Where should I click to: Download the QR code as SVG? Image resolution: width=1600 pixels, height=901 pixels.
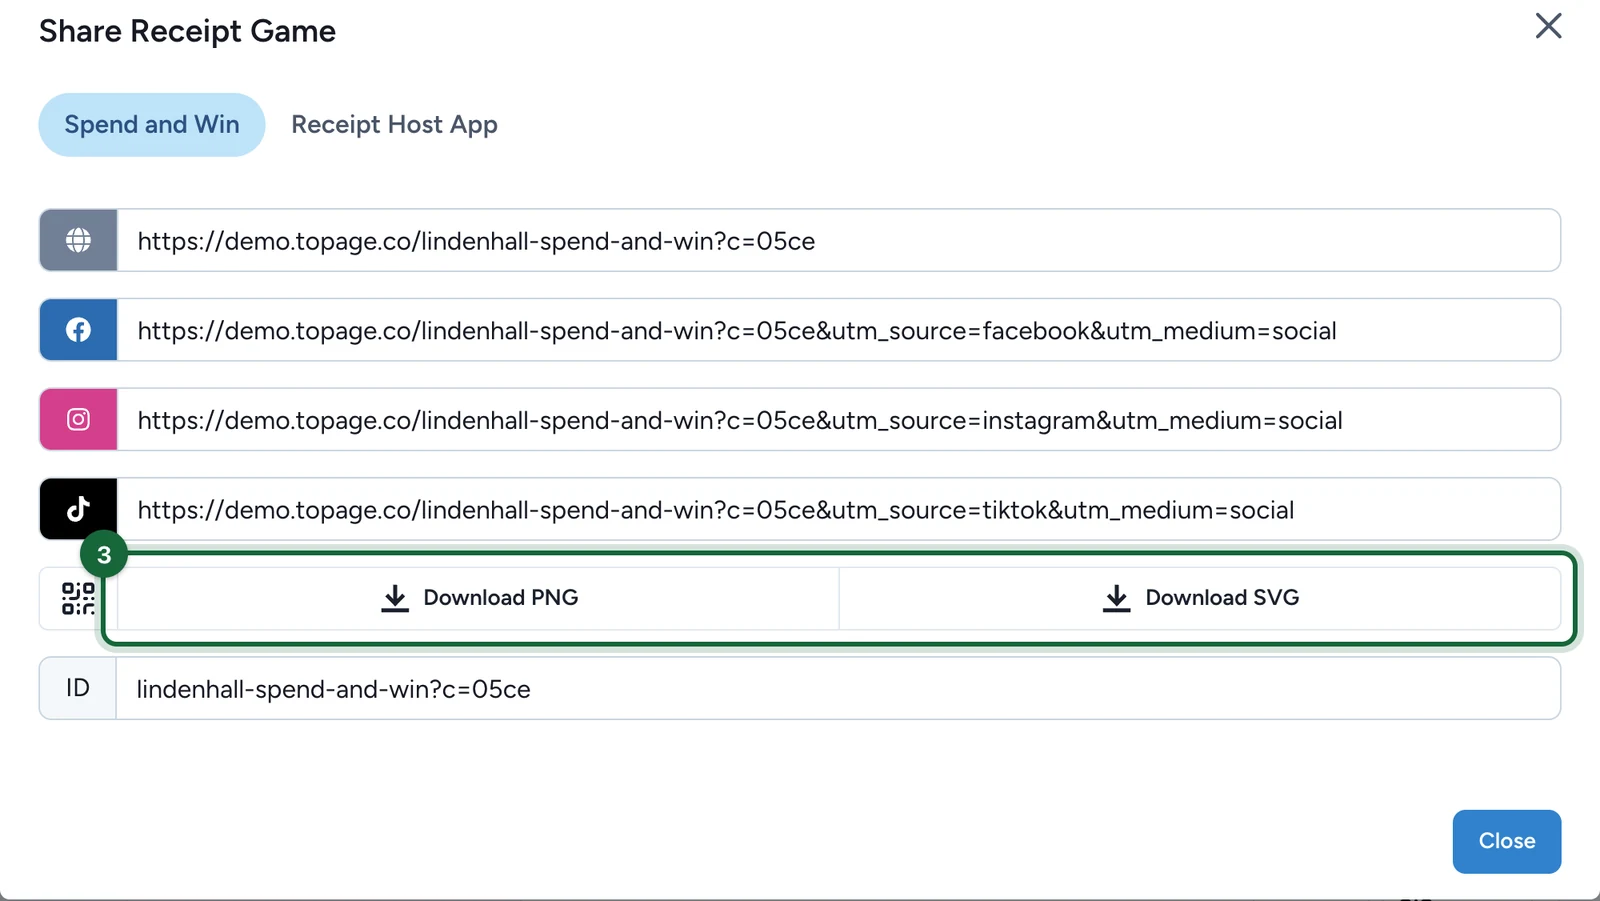[x=1200, y=598]
